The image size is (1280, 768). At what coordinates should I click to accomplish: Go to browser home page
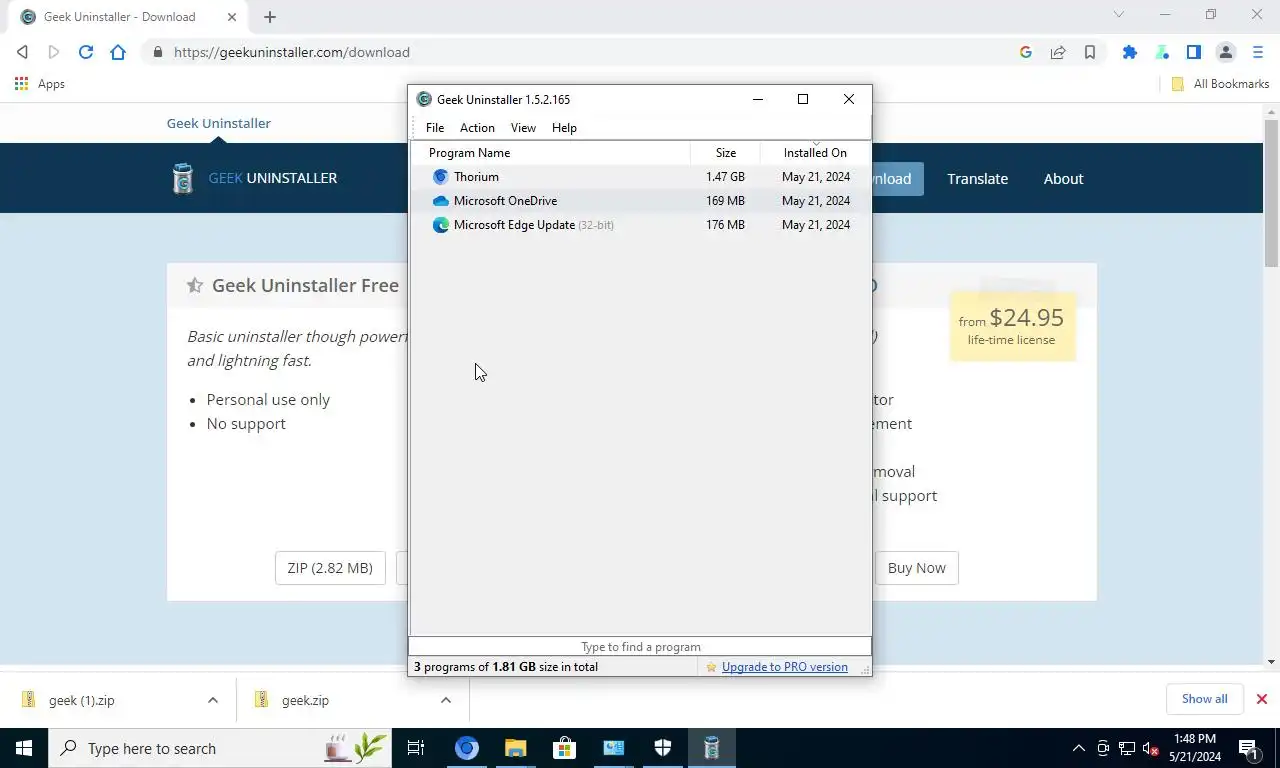click(118, 52)
